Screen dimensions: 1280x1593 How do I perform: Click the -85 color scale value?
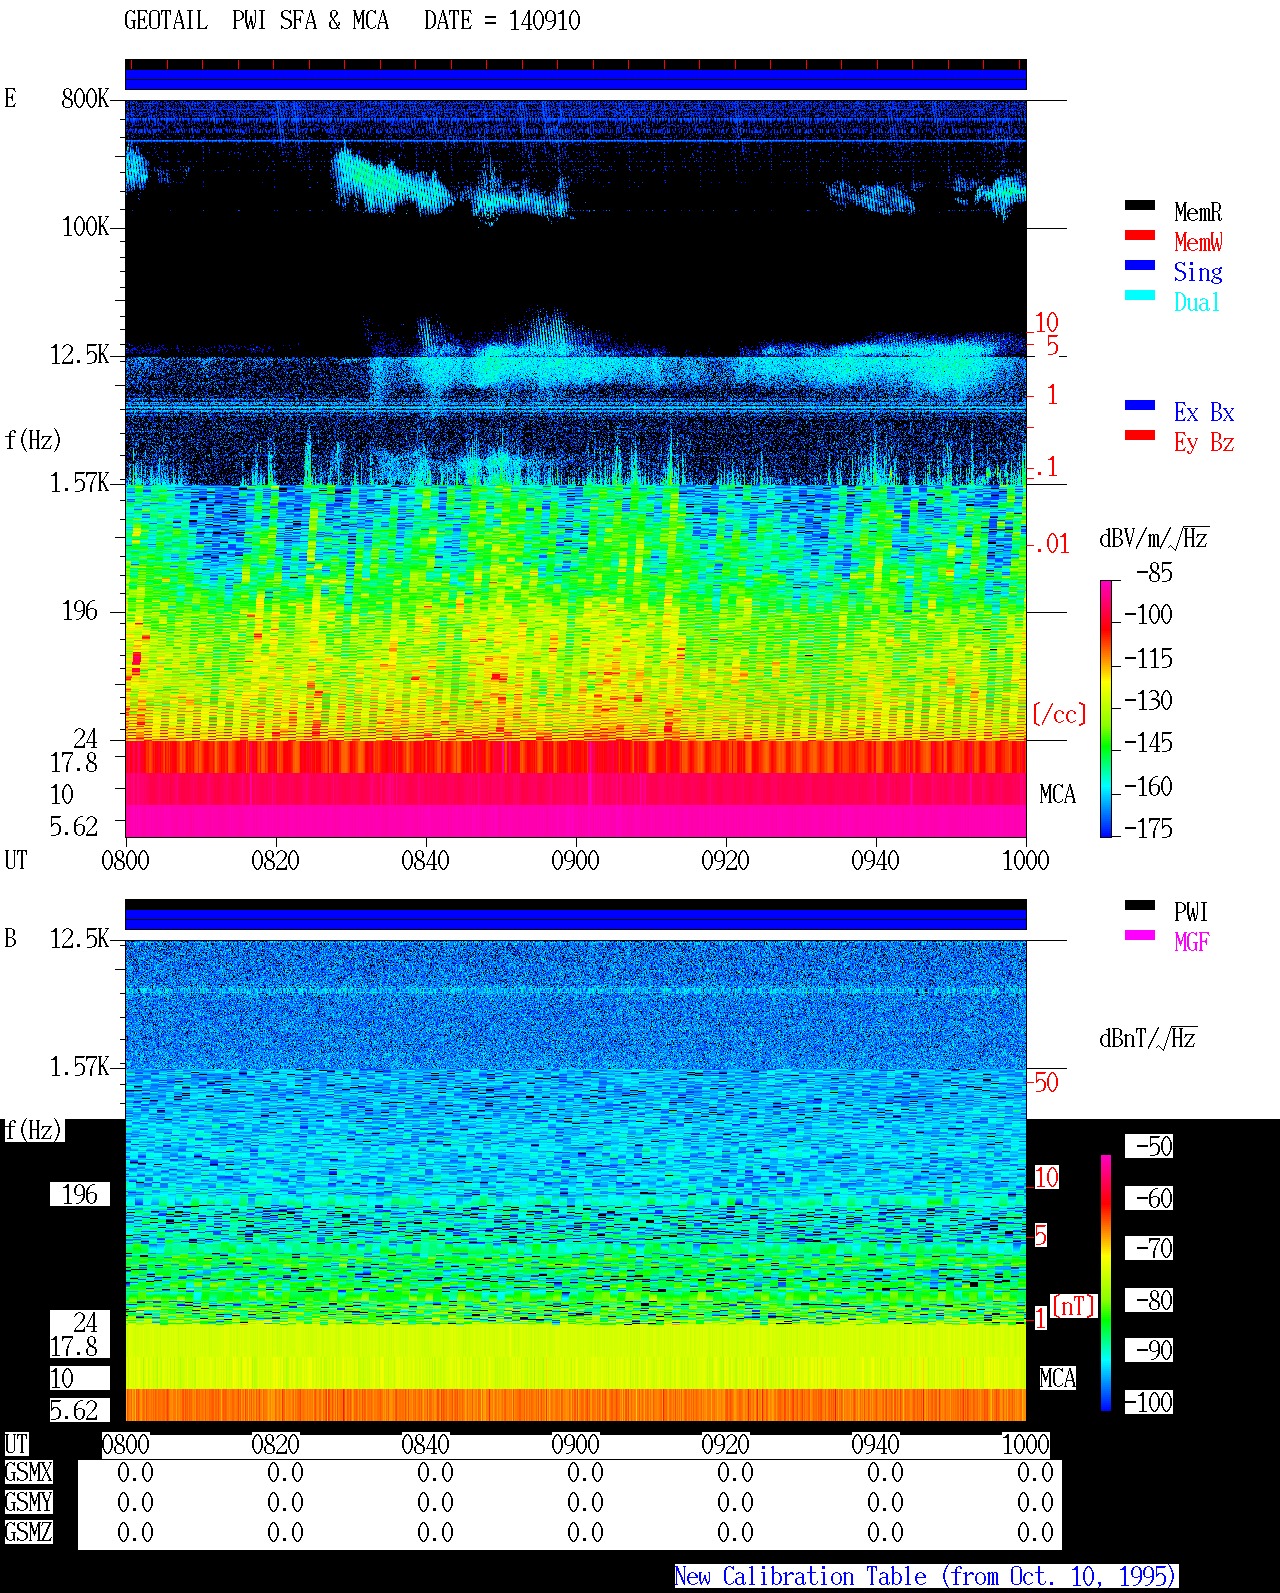[x=1154, y=573]
